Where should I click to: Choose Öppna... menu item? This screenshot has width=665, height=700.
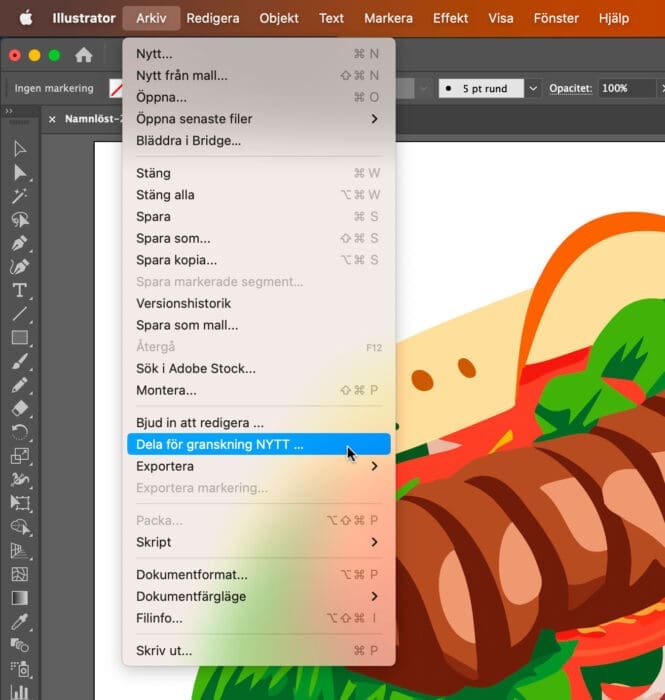(x=259, y=97)
